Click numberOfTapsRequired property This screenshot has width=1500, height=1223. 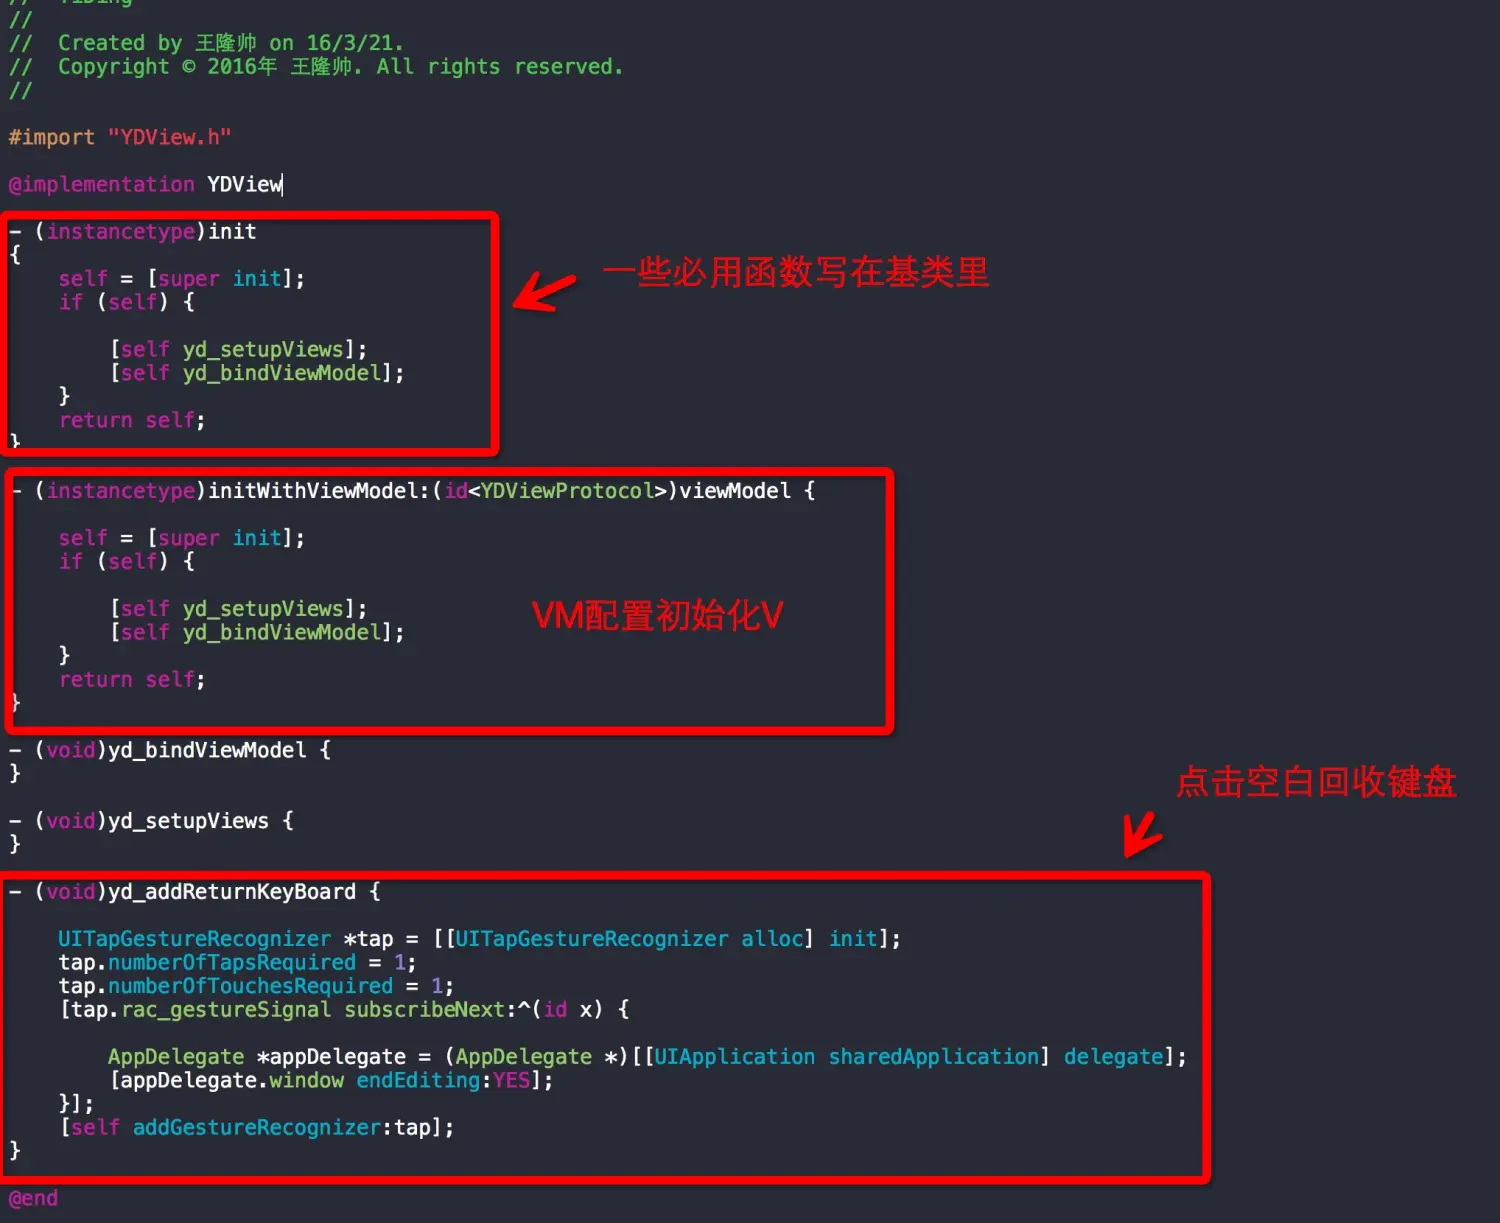coord(232,963)
